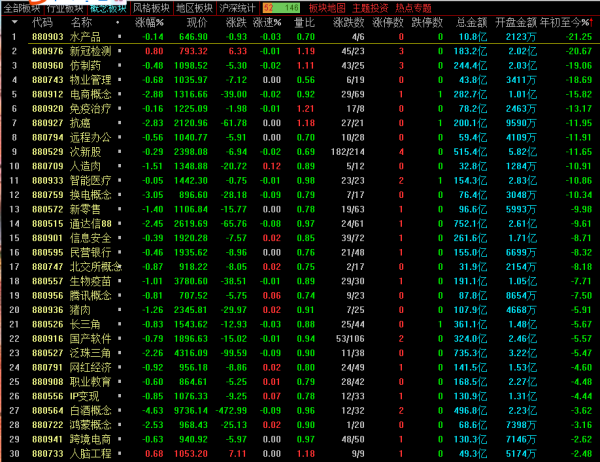Click the marker square beside 人脸工程
Screen dimensions: 600x462
(x=119, y=452)
